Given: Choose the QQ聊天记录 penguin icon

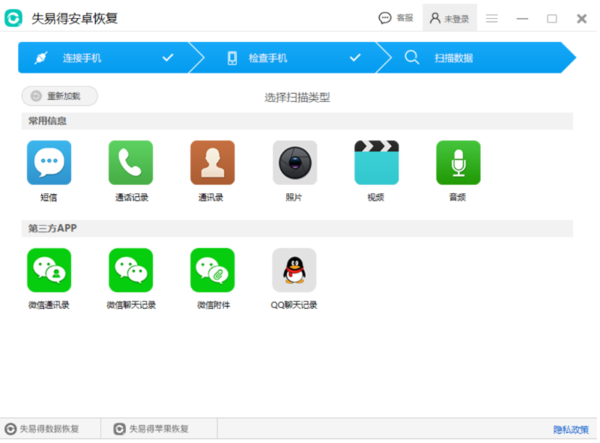Looking at the screenshot, I should coord(294,270).
